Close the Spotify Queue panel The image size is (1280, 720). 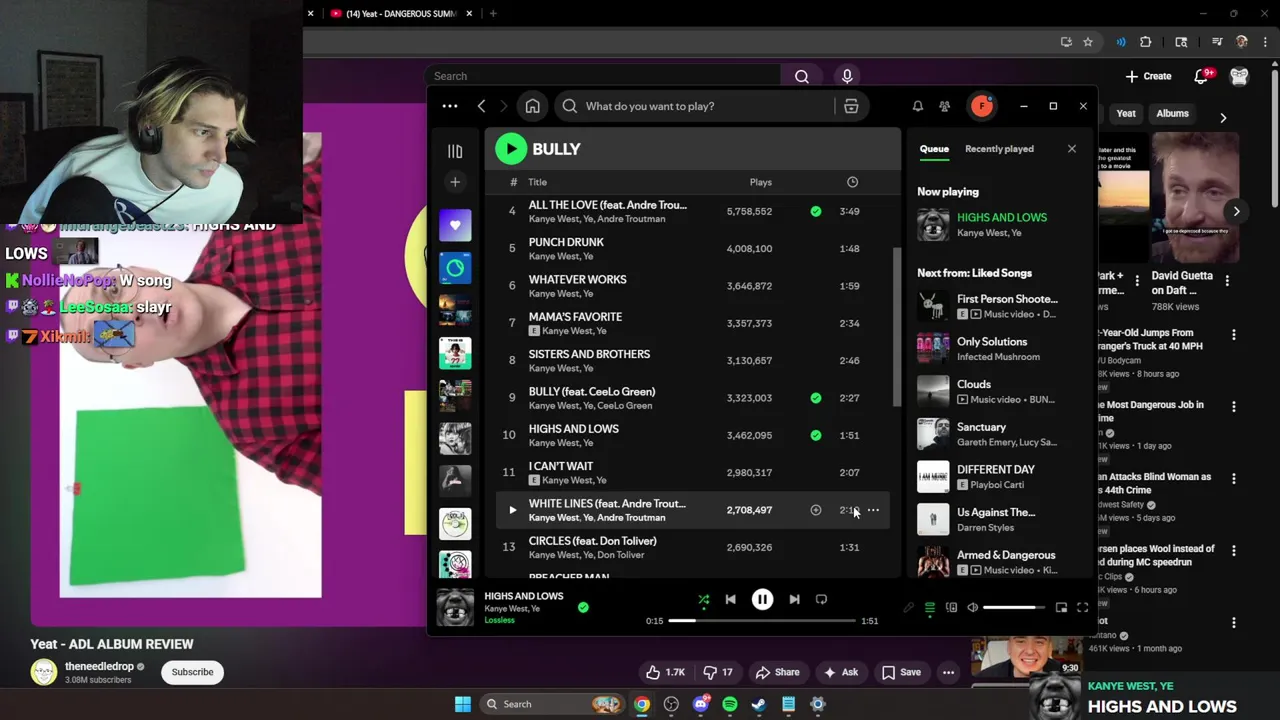tap(1072, 149)
